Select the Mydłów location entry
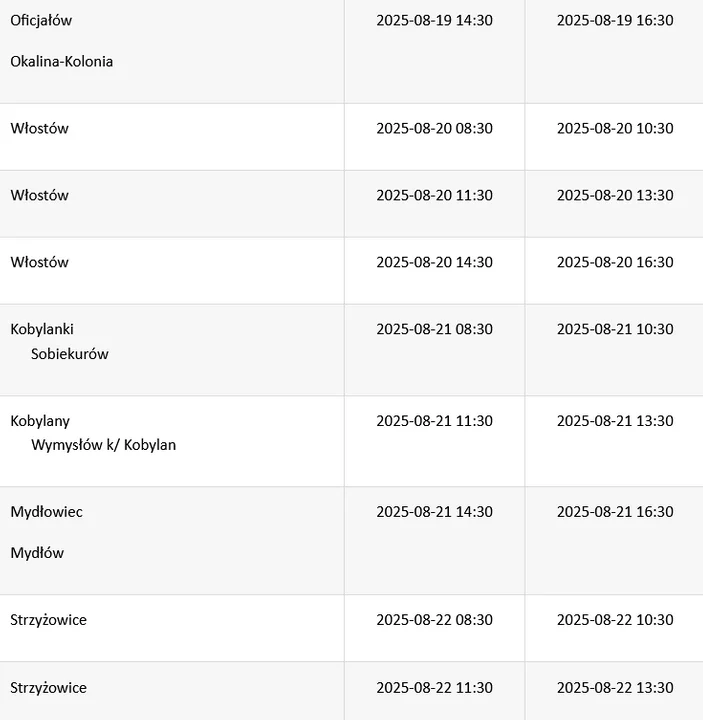703x720 pixels. (x=37, y=553)
